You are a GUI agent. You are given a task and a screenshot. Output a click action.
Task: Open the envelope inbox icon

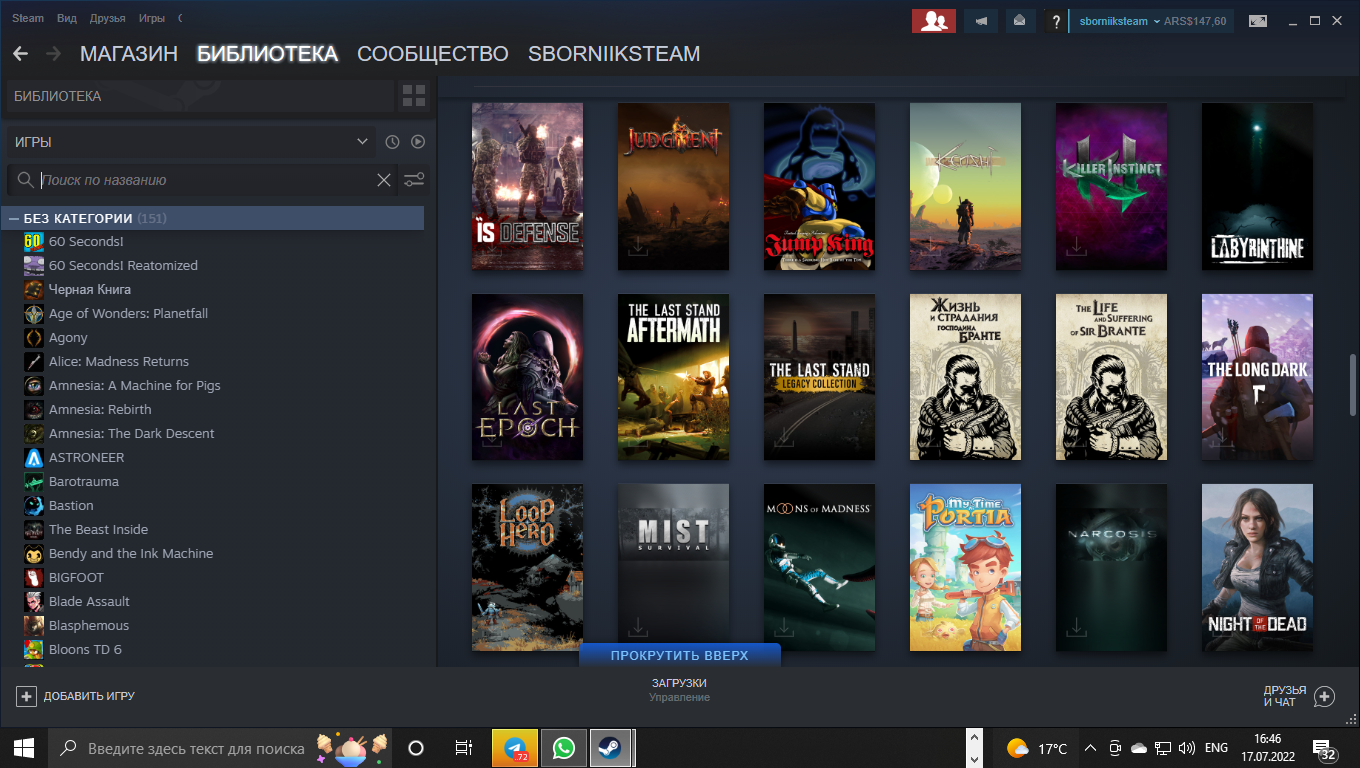(1019, 21)
